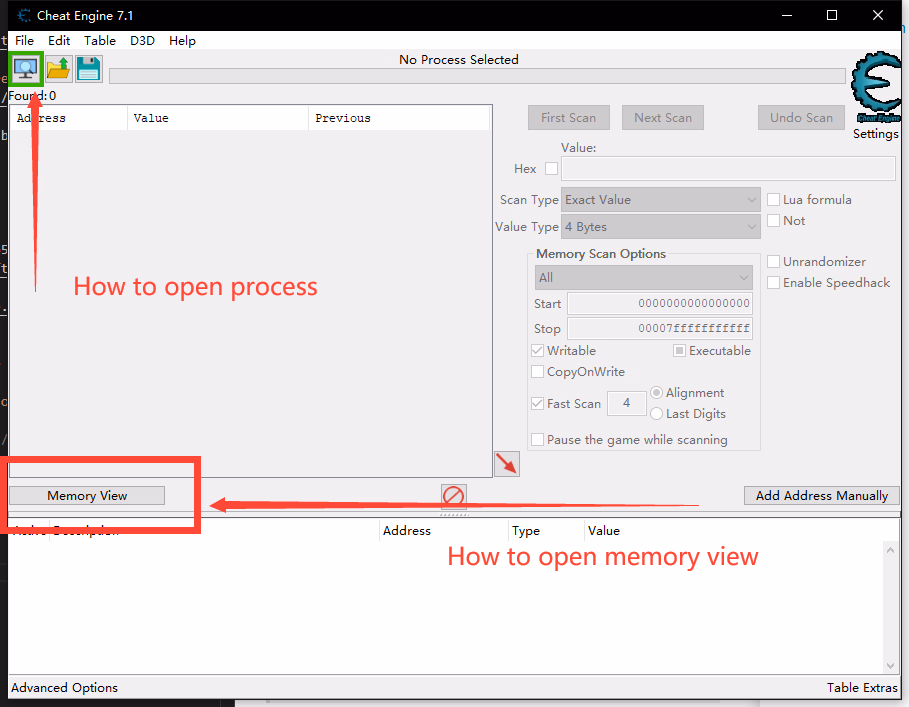This screenshot has width=909, height=707.
Task: Open Advanced Options
Action: [64, 687]
